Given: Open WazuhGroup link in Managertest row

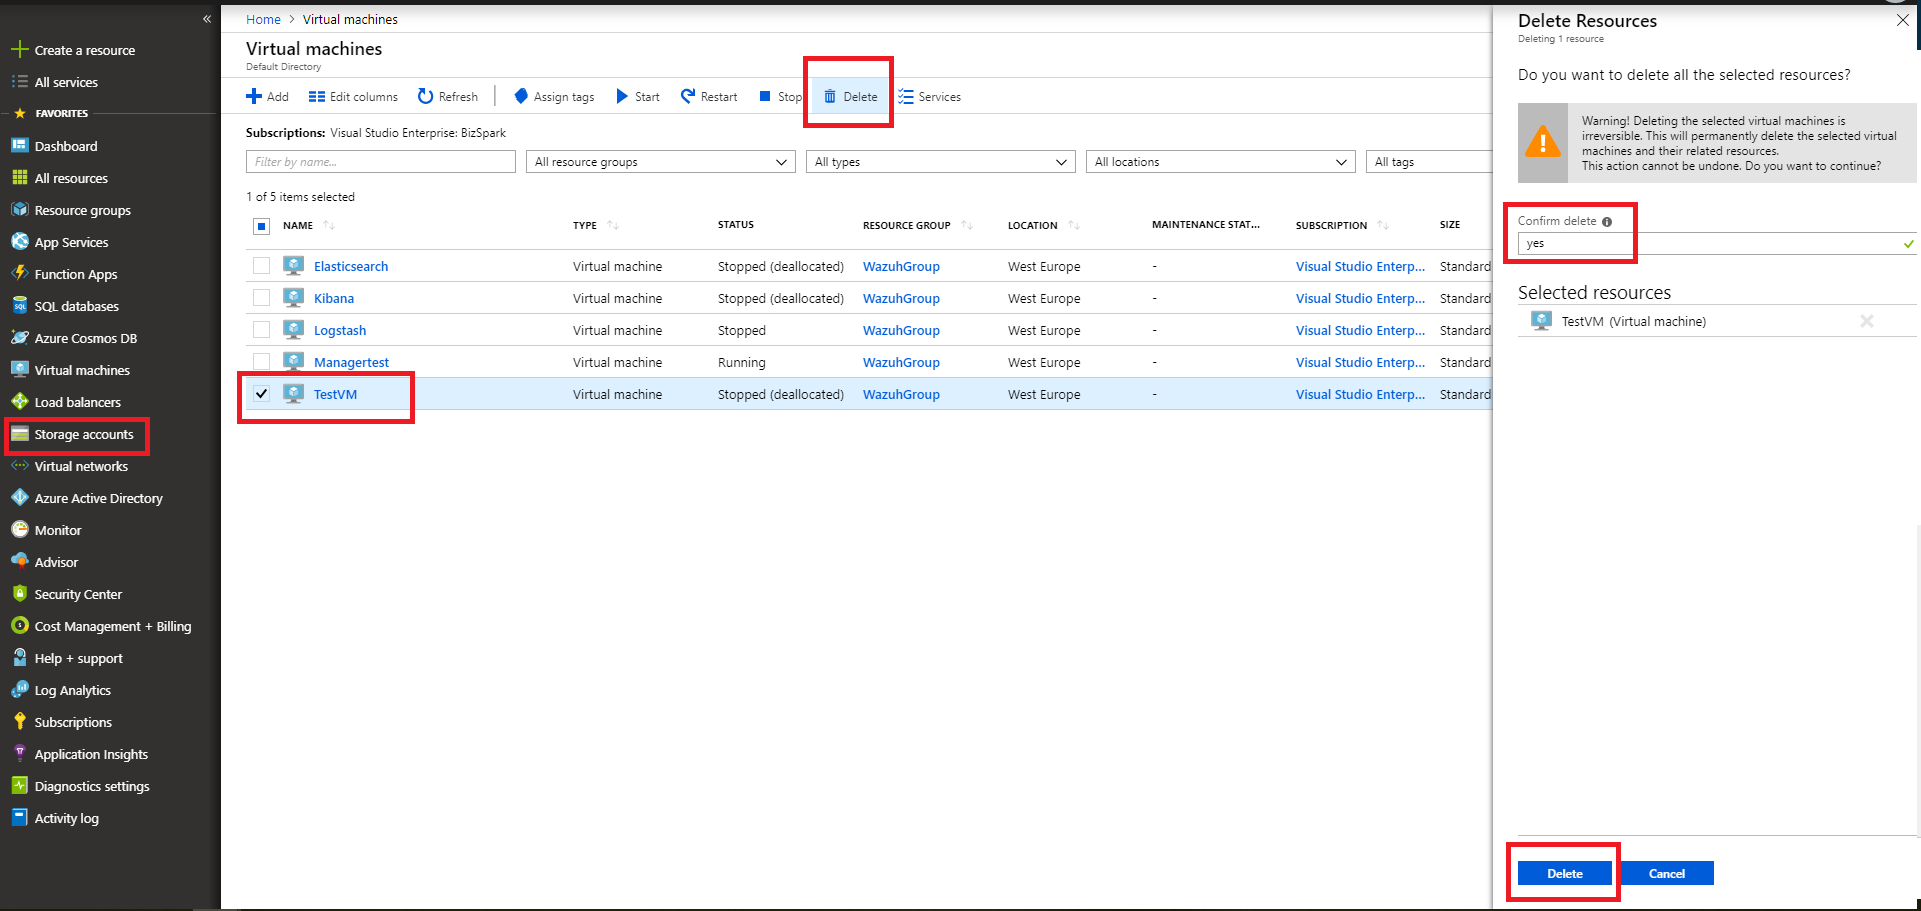Looking at the screenshot, I should 901,362.
